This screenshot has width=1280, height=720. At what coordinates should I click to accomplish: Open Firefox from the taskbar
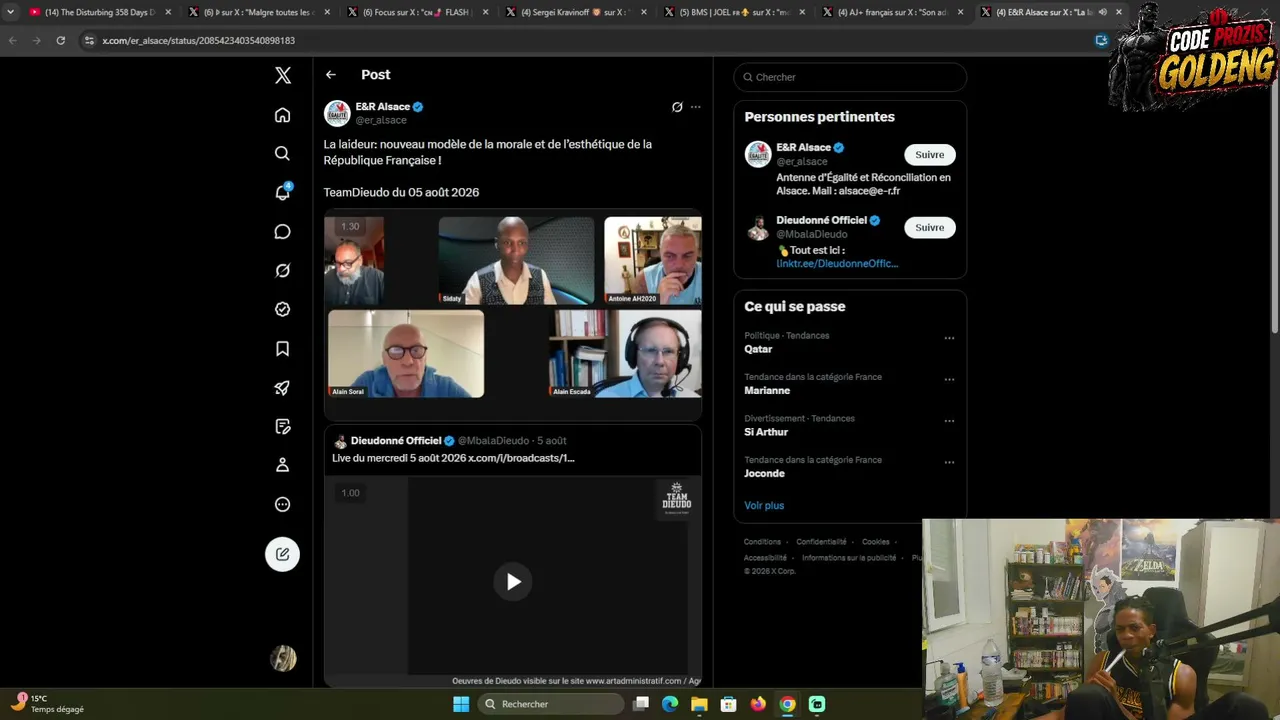(x=758, y=704)
